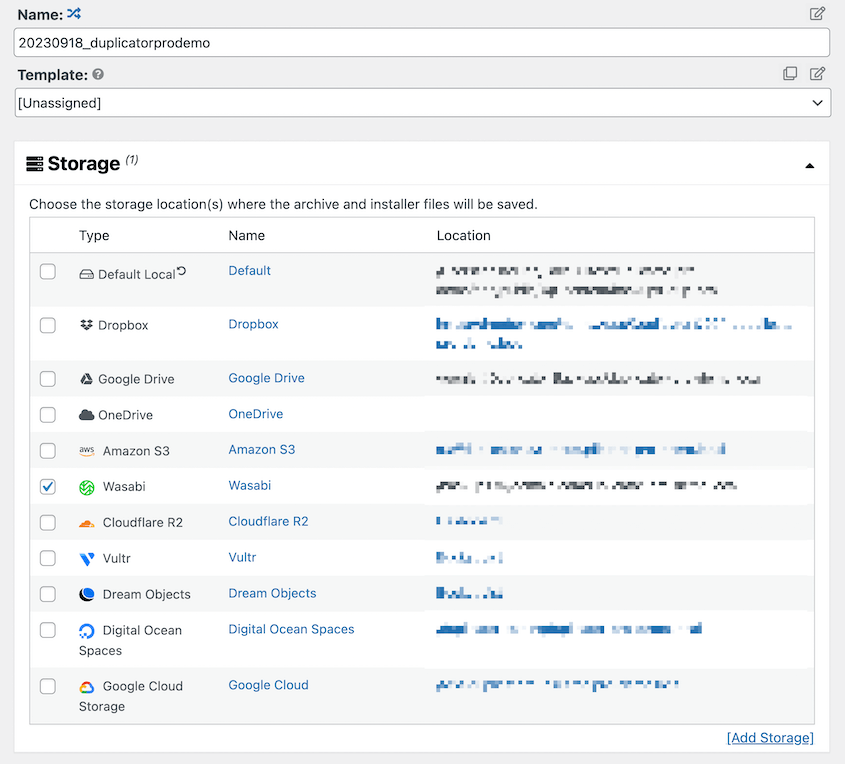Open the Dream Objects name link
The width and height of the screenshot is (845, 764).
point(272,593)
